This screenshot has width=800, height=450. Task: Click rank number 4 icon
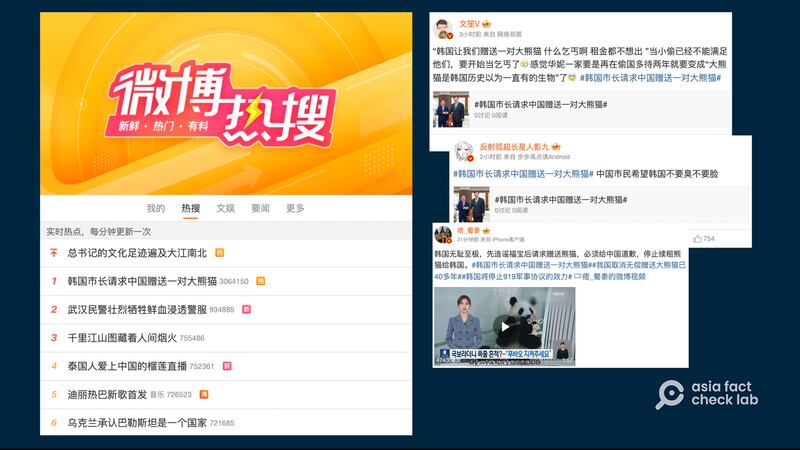pyautogui.click(x=54, y=366)
